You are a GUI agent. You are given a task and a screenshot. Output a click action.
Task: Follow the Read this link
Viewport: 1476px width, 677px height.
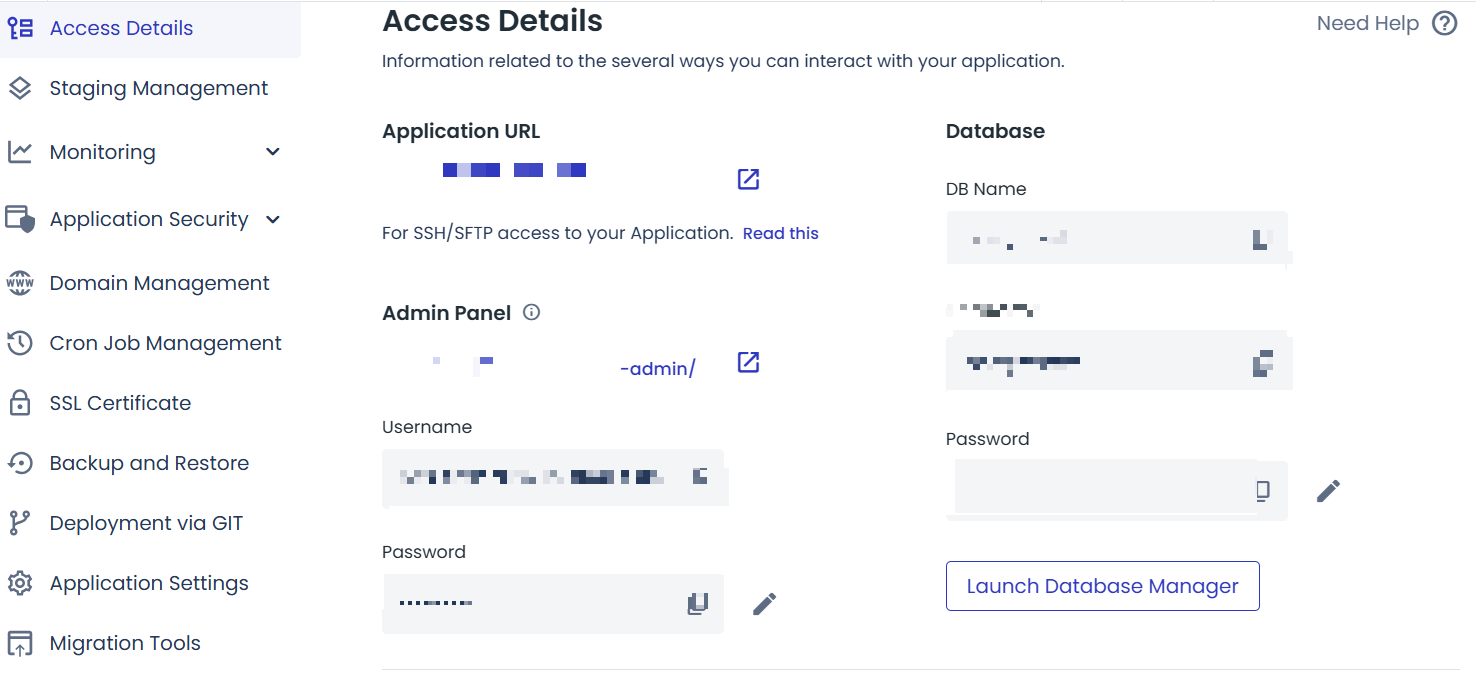coord(780,233)
